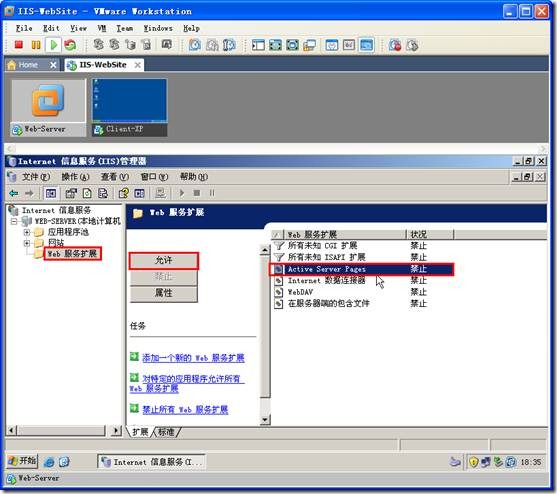The image size is (557, 494).
Task: Open VMware File menu
Action: 24,28
